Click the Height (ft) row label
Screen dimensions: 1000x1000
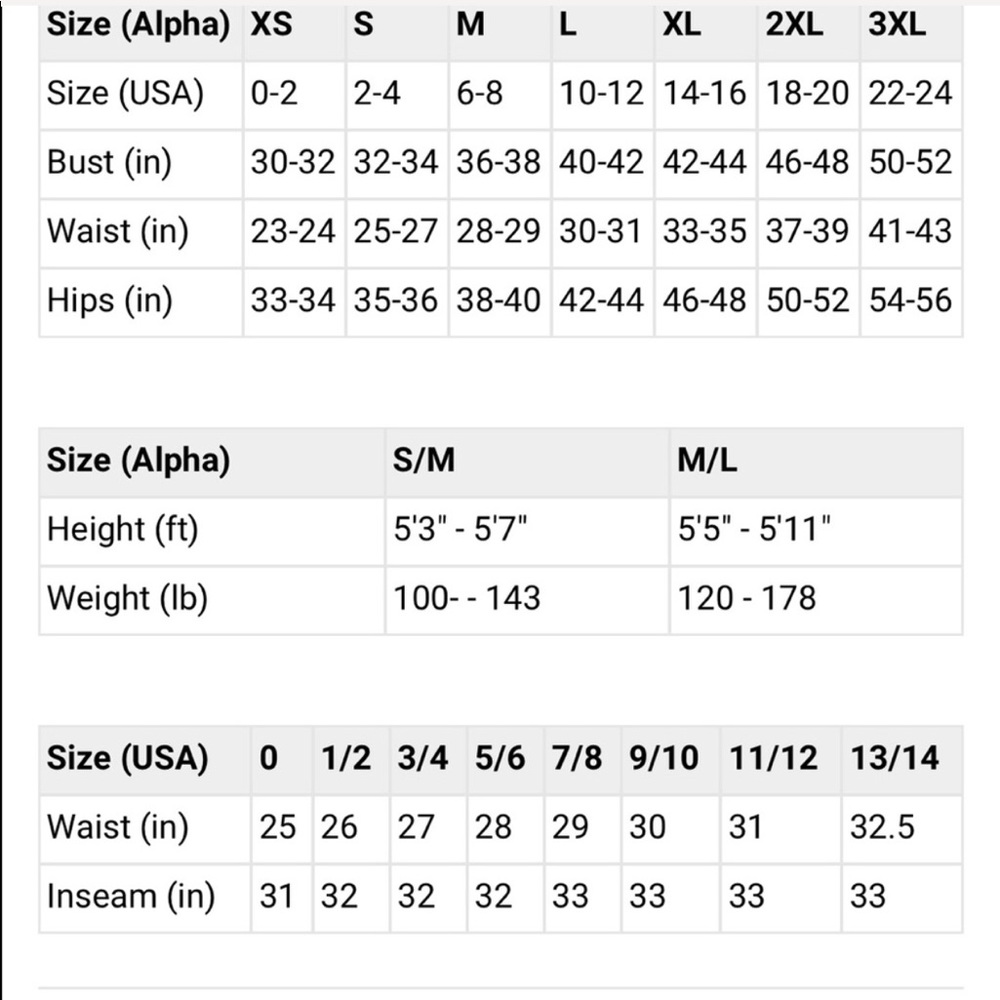(x=123, y=529)
